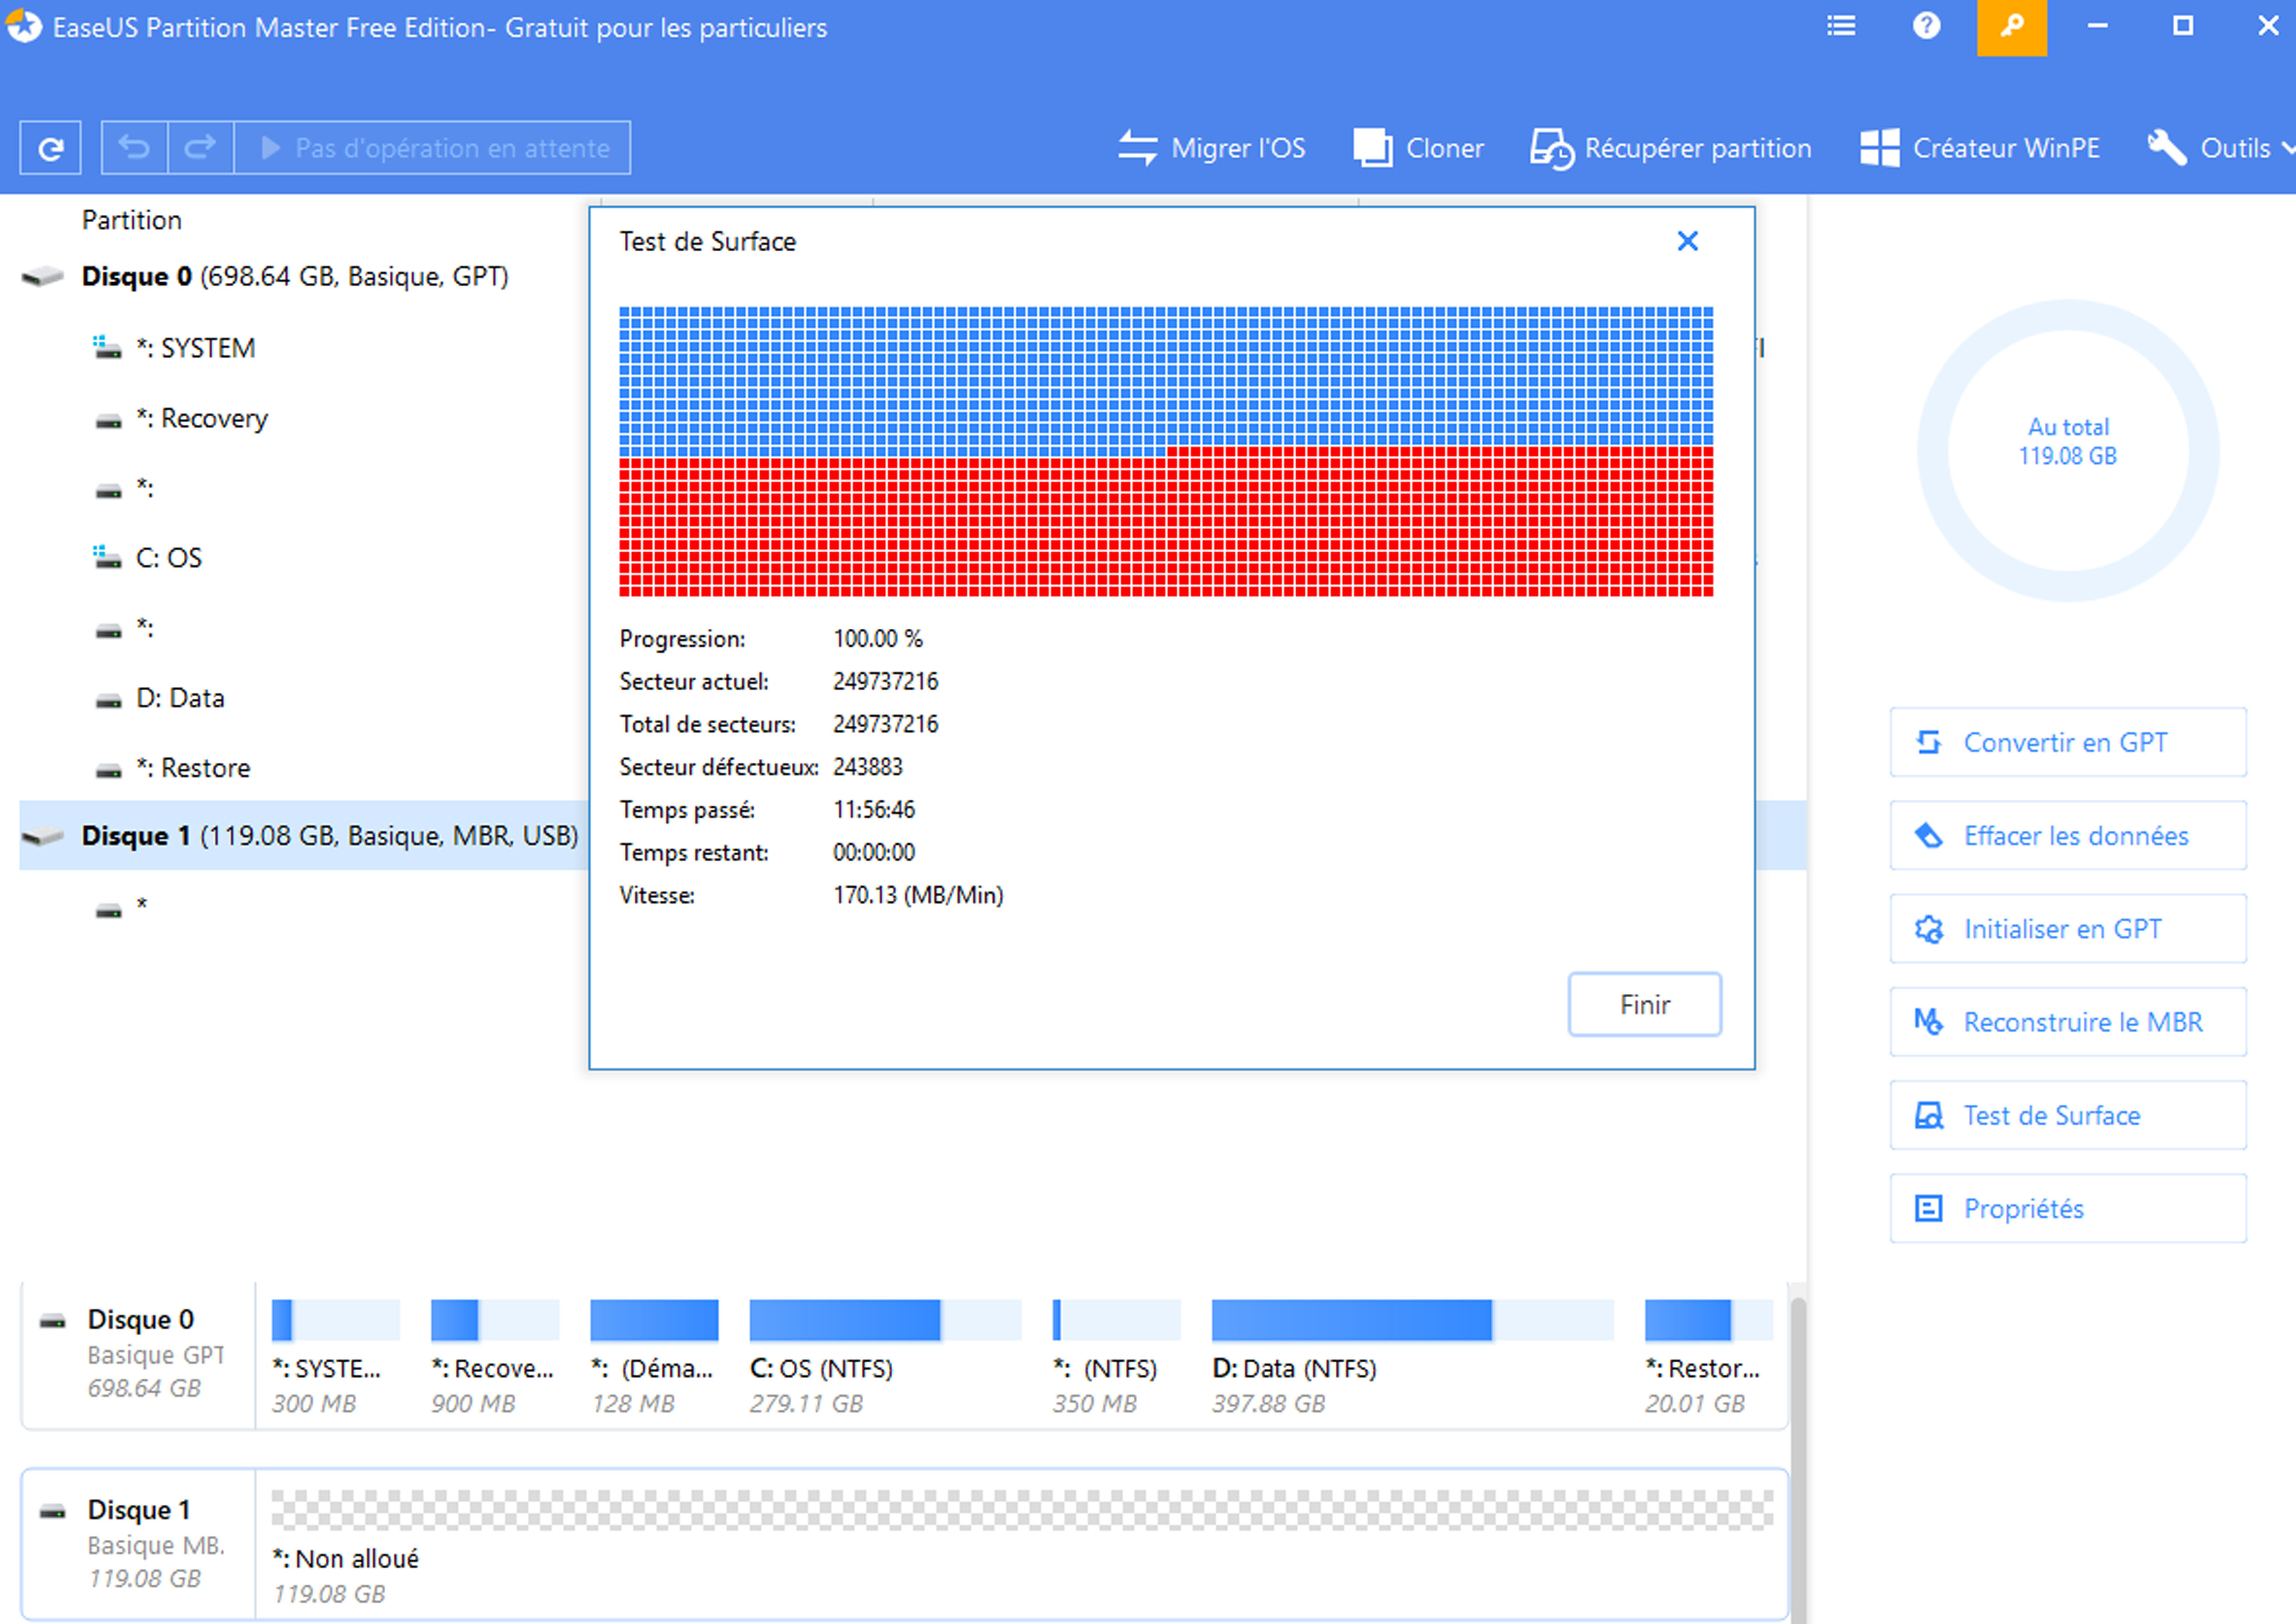The image size is (2296, 1624).
Task: Click the Partition column header
Action: pyautogui.click(x=131, y=220)
